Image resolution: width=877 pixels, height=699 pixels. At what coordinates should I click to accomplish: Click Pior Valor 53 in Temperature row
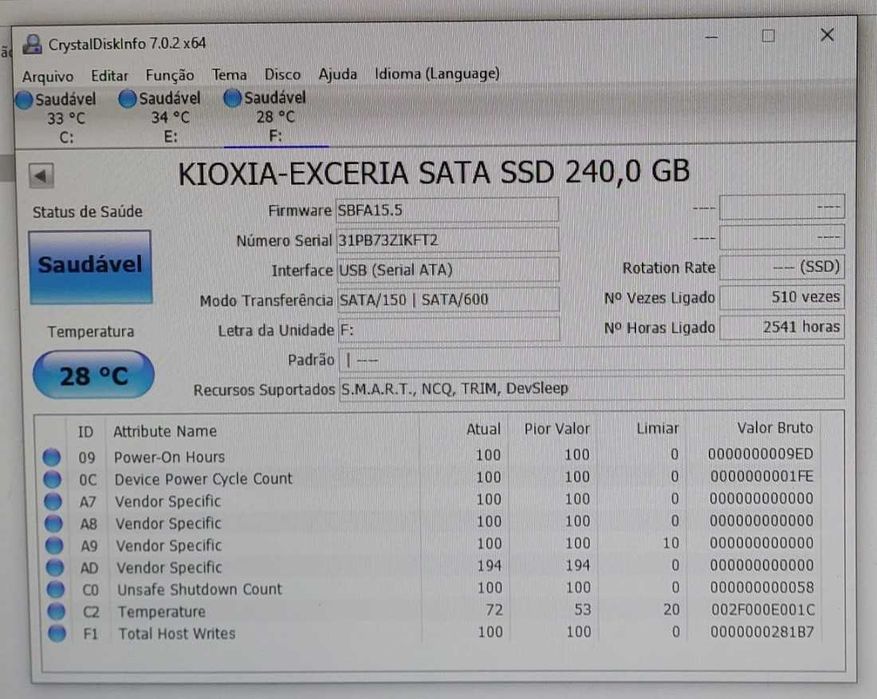point(583,609)
